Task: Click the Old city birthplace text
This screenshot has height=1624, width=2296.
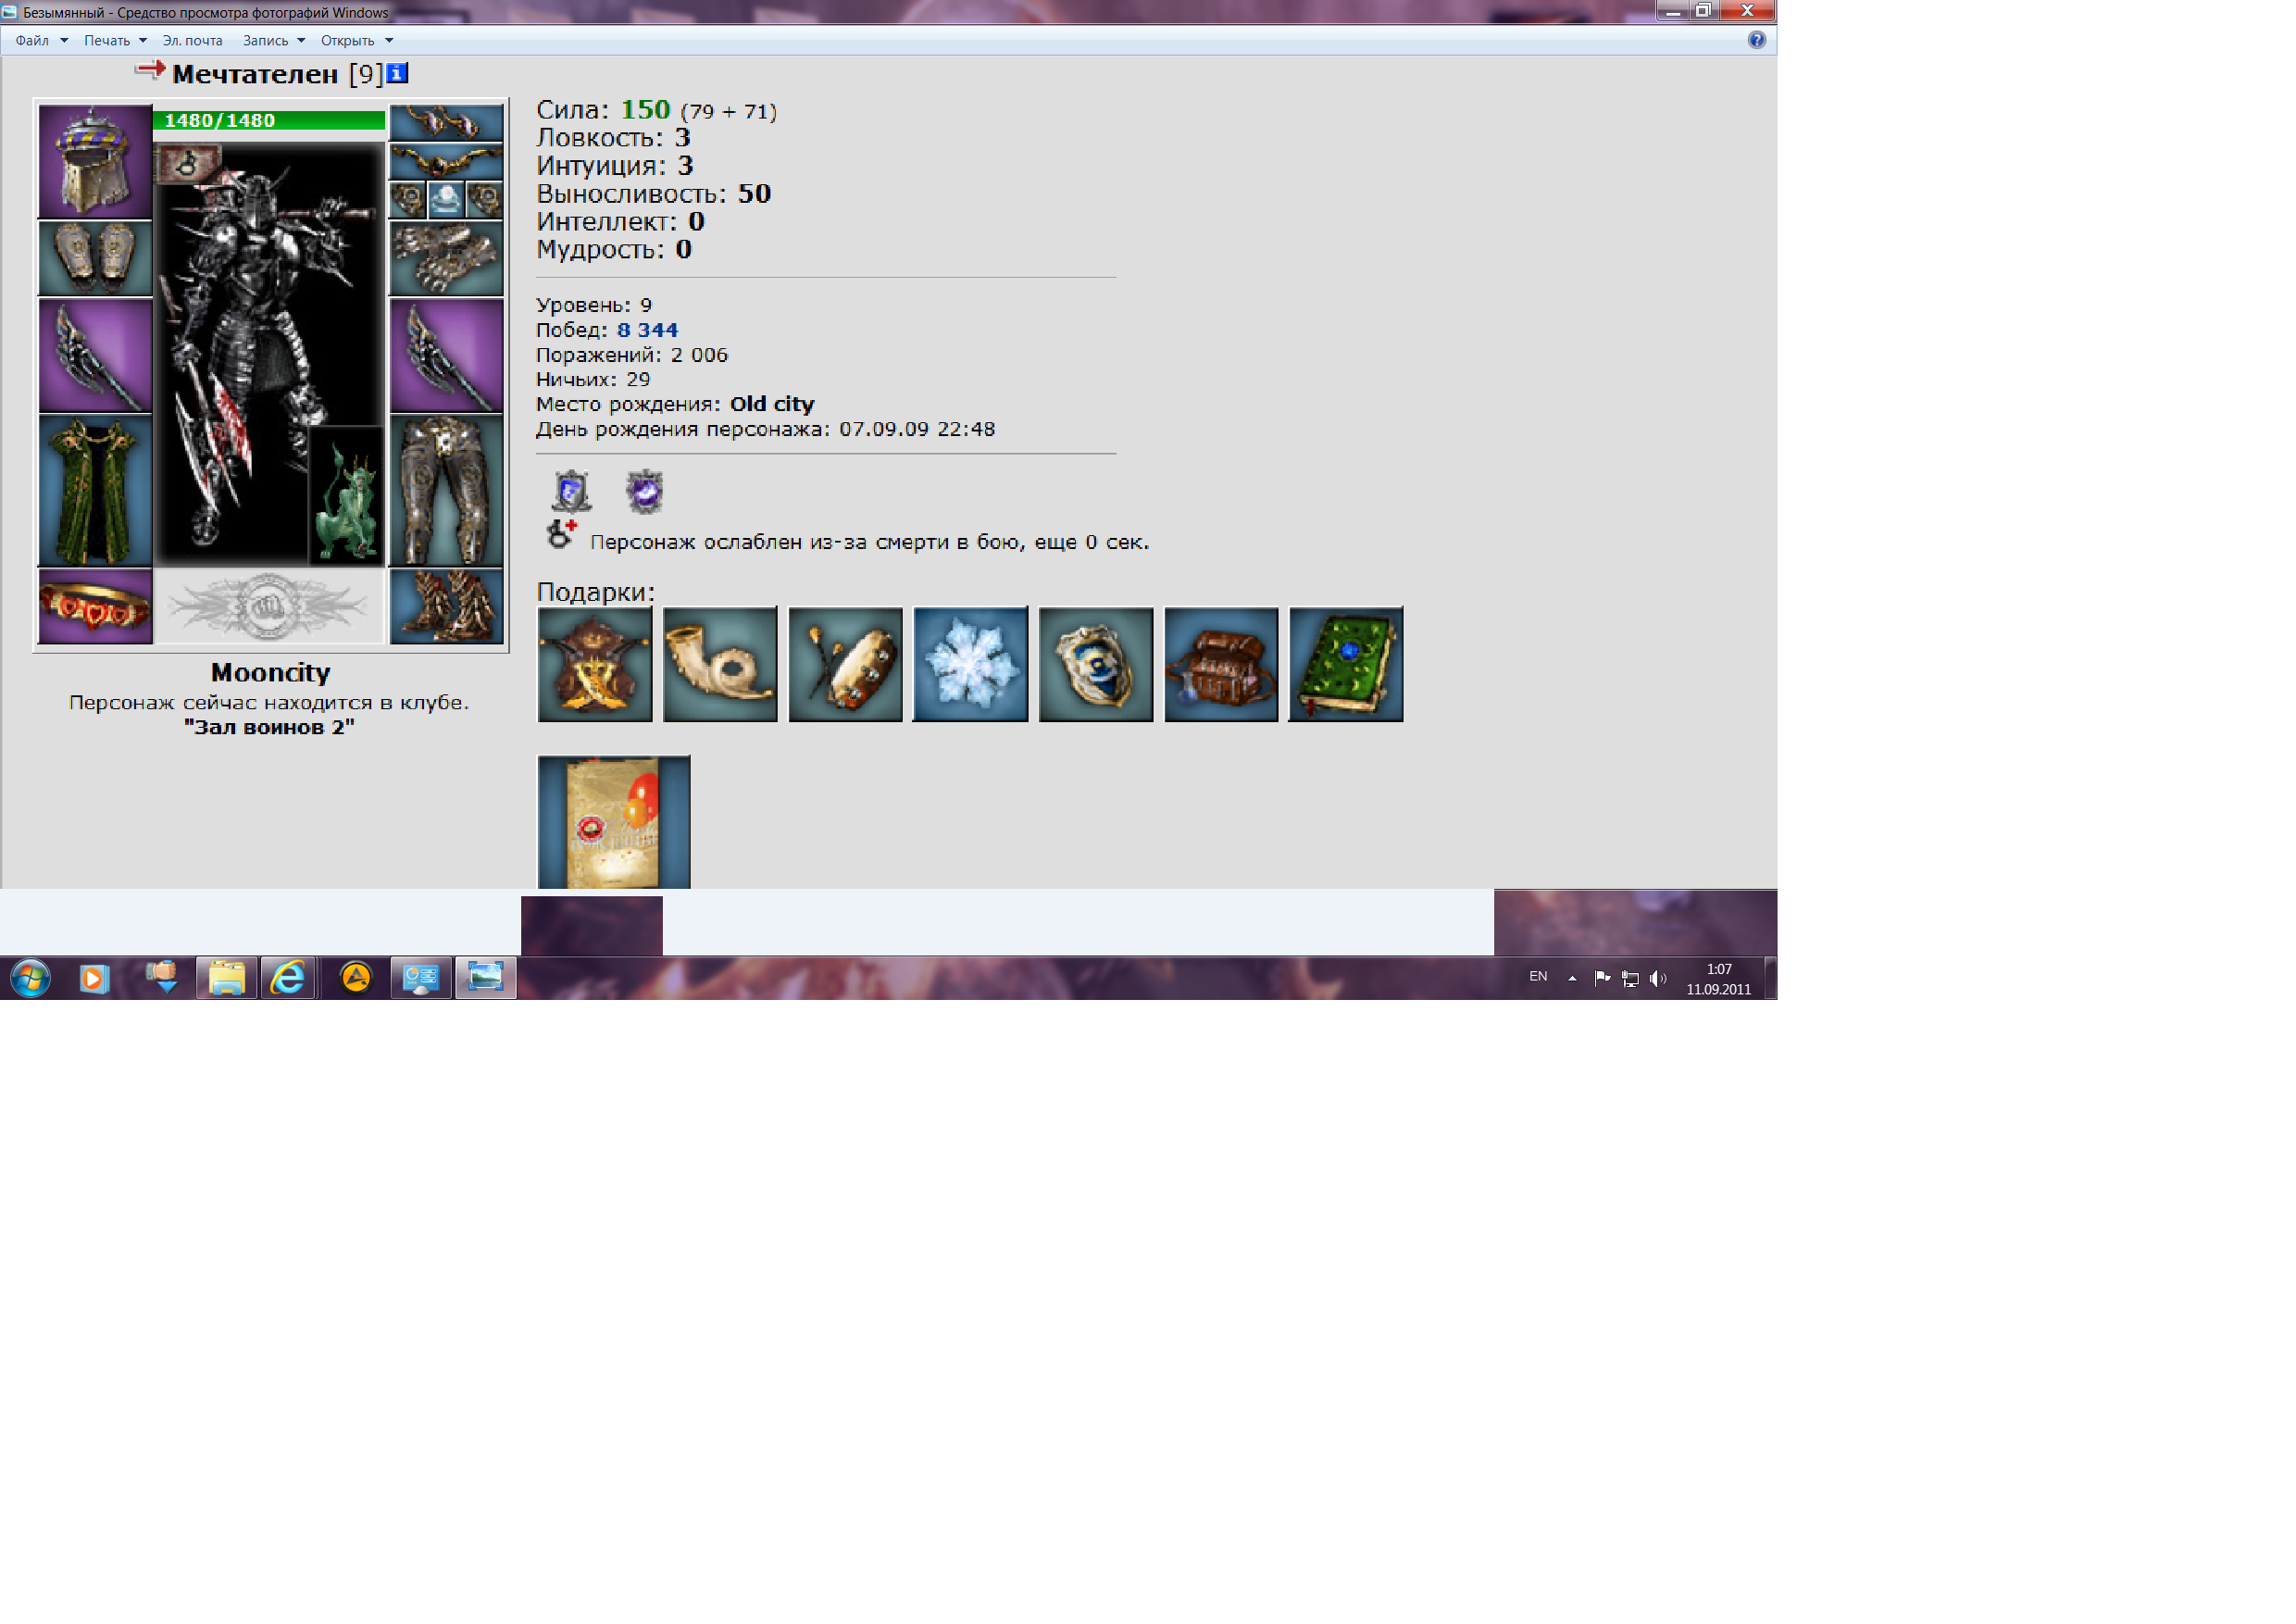Action: pyautogui.click(x=772, y=404)
